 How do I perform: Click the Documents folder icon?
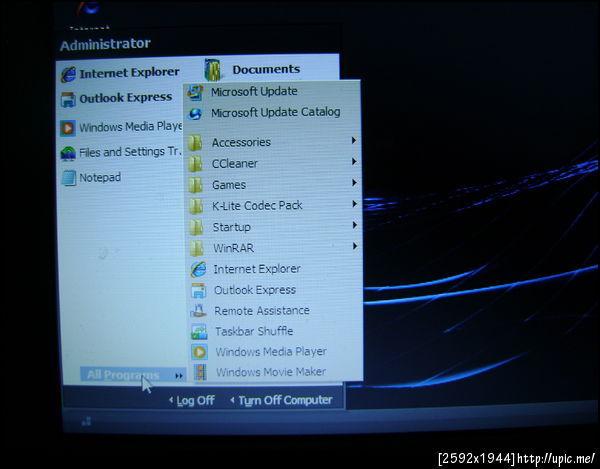[x=212, y=70]
